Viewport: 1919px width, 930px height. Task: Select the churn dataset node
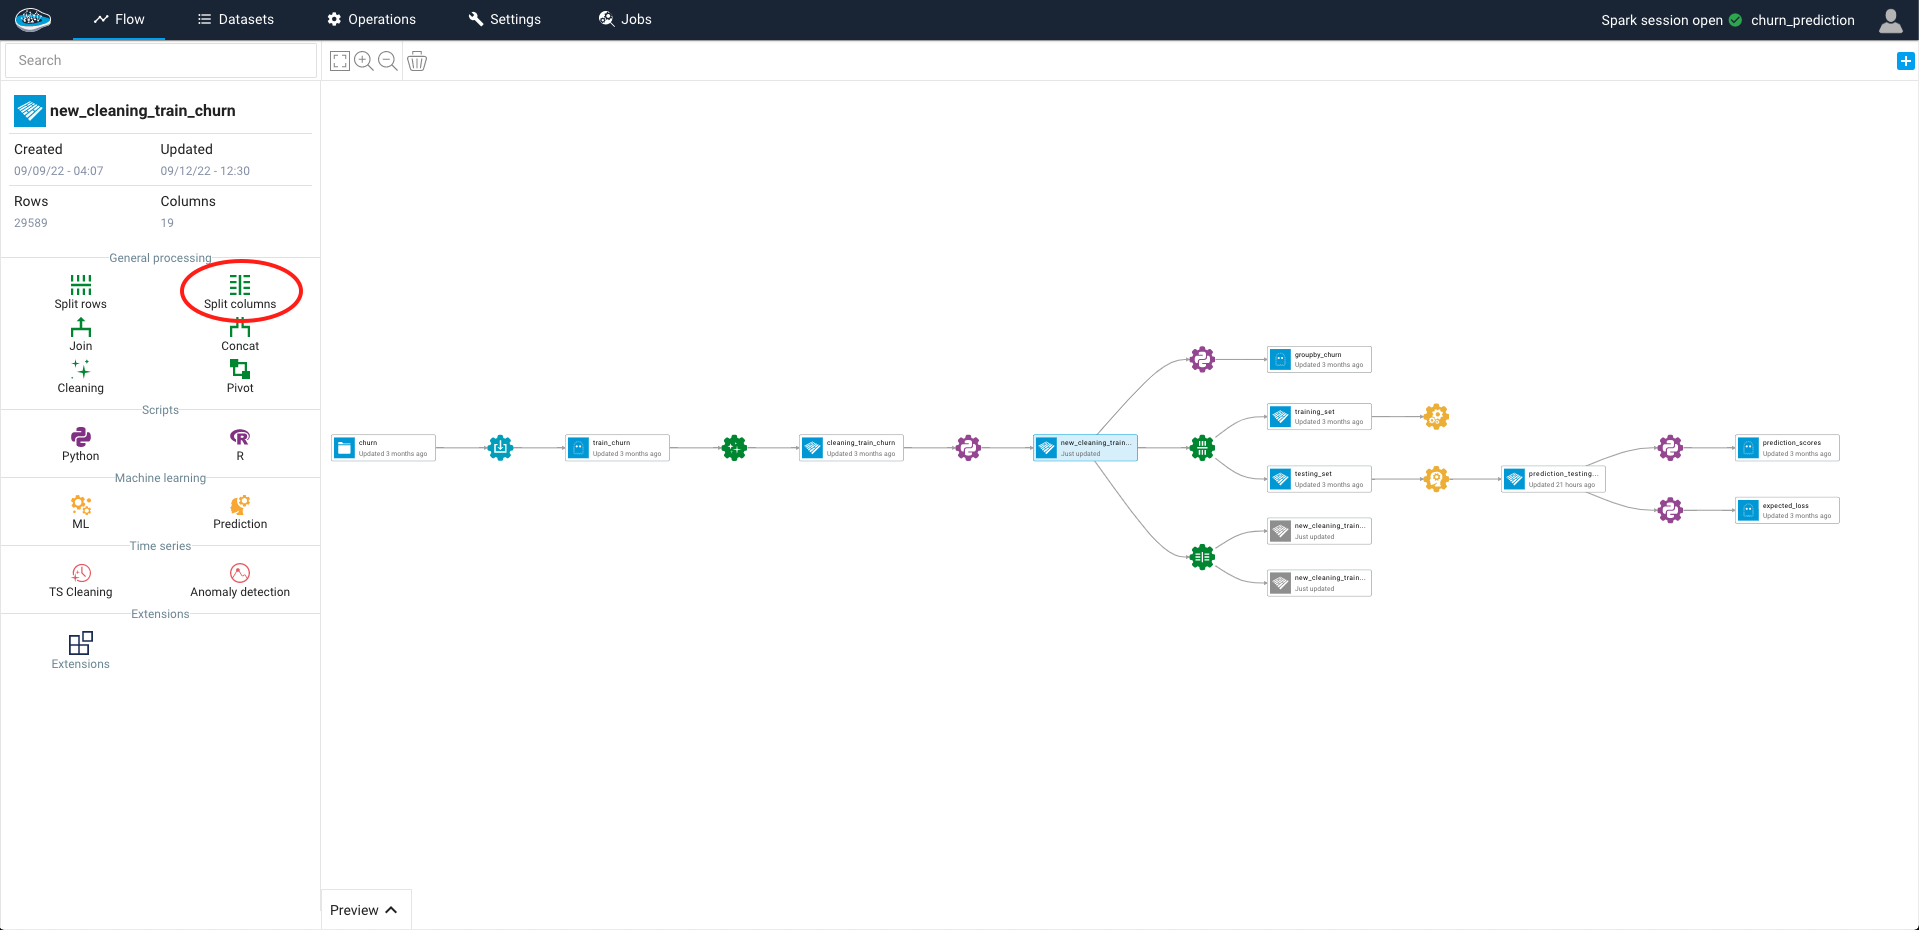(383, 447)
